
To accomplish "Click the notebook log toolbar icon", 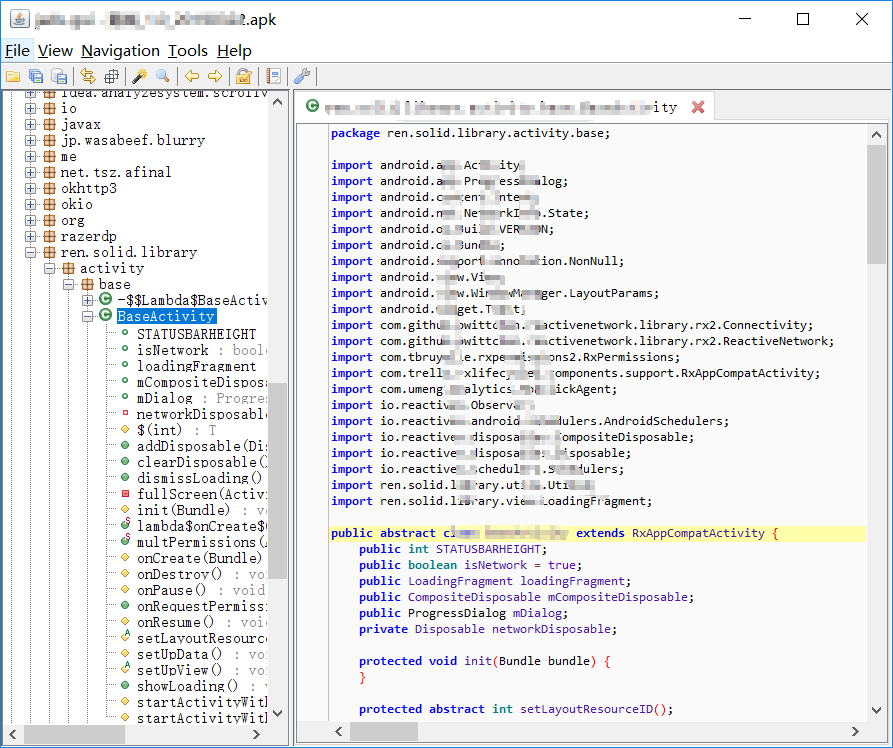I will tap(272, 76).
